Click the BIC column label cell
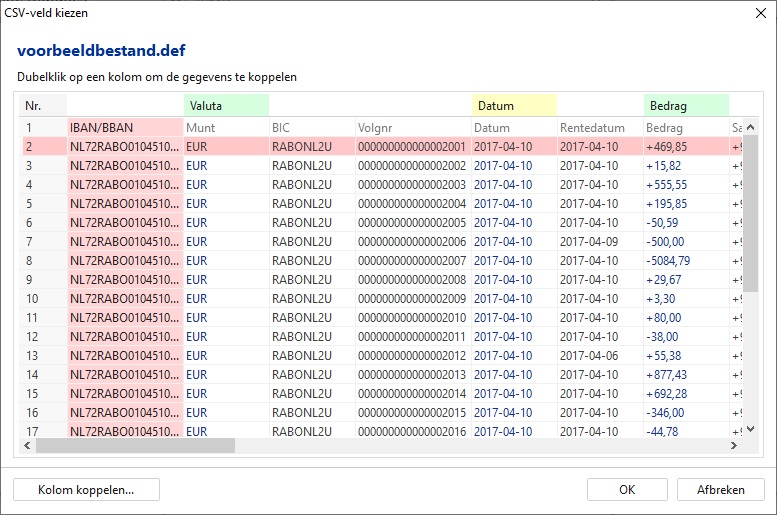777x515 pixels. pos(311,128)
